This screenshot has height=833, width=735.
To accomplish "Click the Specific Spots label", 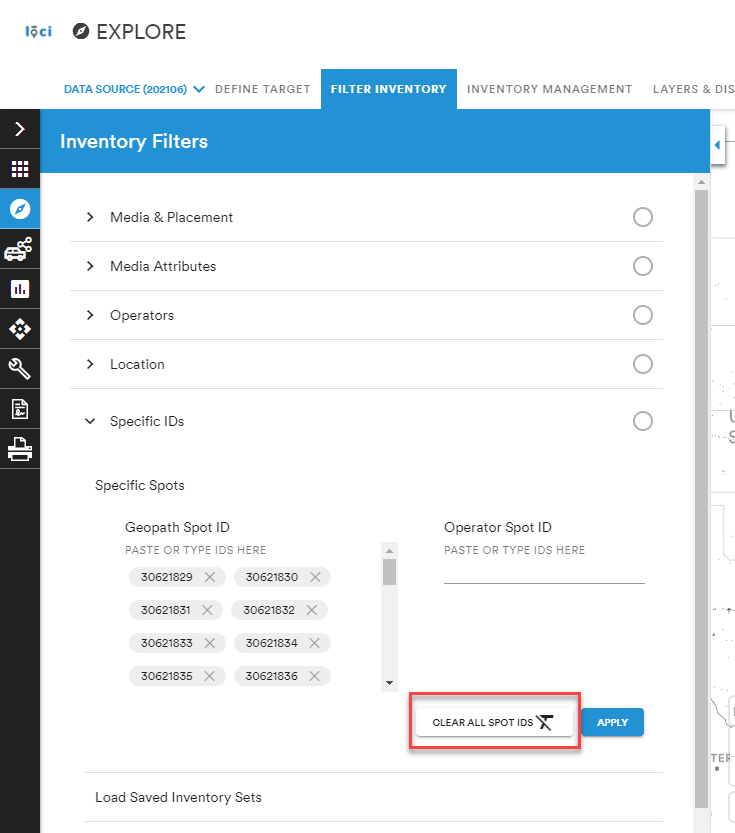I will point(140,486).
